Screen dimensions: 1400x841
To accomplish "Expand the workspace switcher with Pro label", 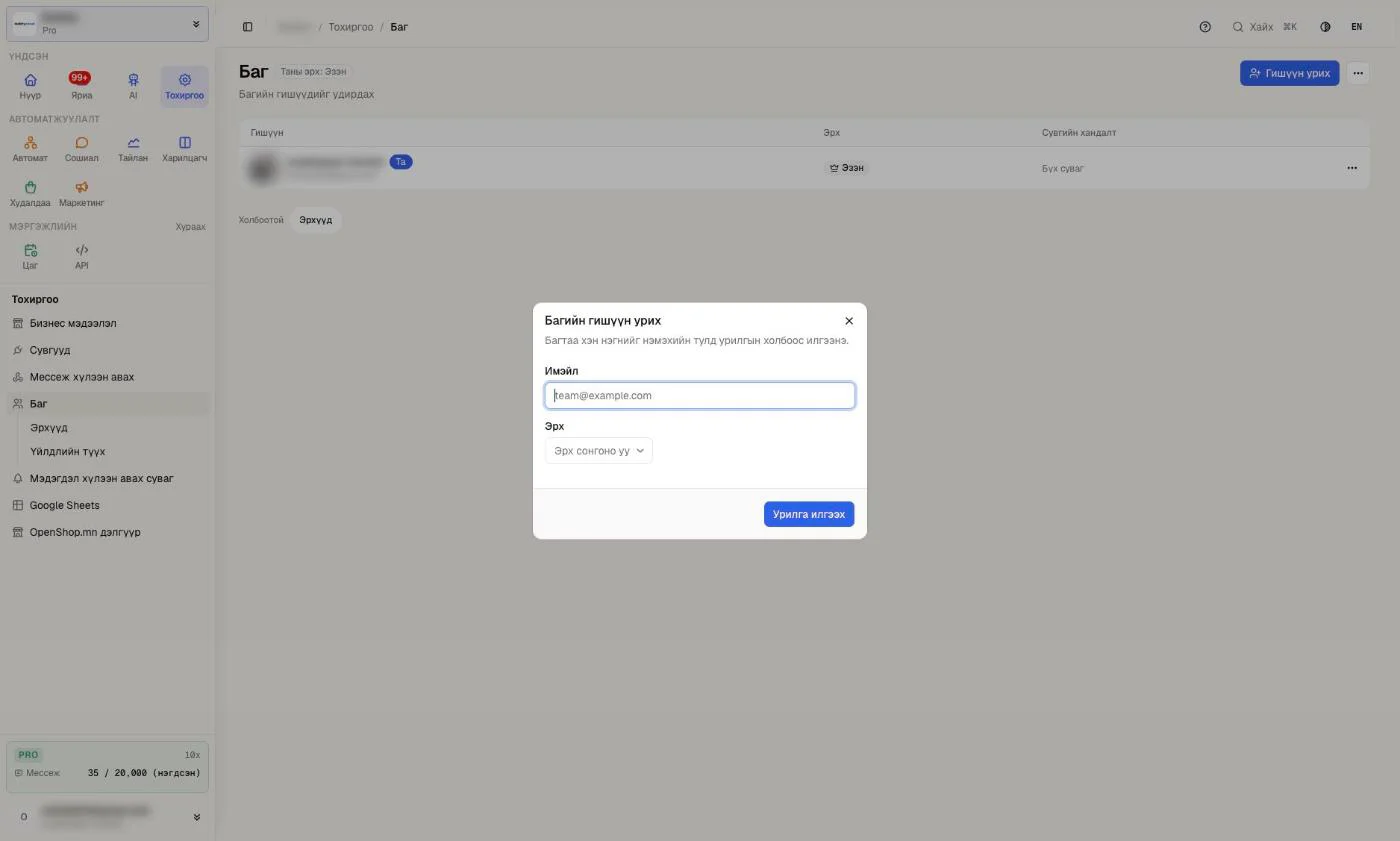I will coord(107,24).
